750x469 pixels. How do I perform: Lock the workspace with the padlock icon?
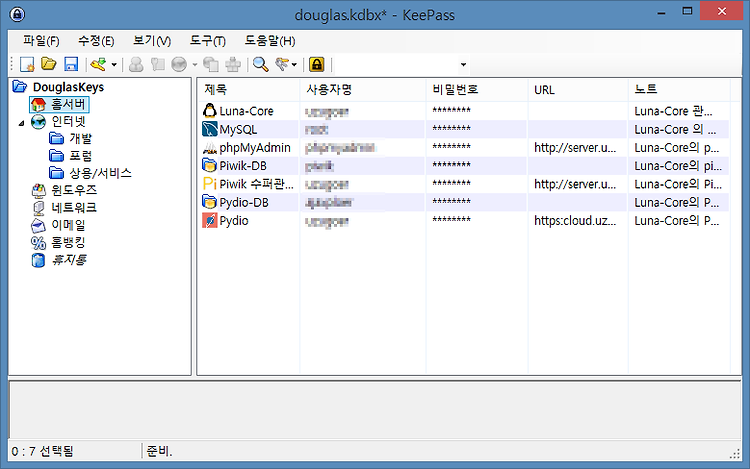point(317,64)
